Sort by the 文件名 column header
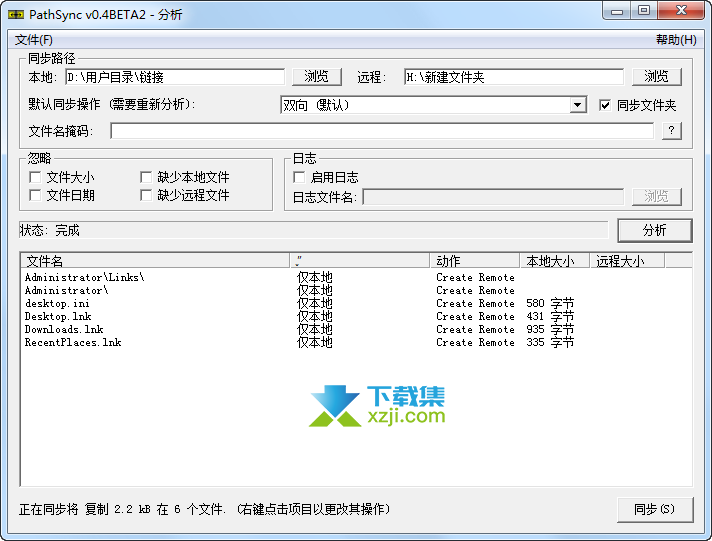Screen dimensions: 712x541 pyautogui.click(x=155, y=261)
